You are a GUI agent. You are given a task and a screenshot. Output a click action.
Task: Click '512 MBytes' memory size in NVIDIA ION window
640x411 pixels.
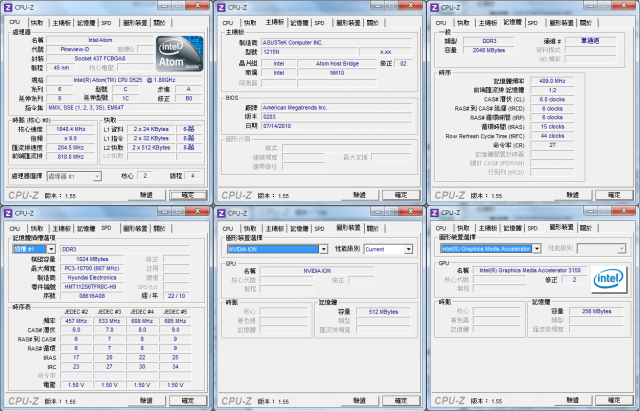pyautogui.click(x=383, y=312)
